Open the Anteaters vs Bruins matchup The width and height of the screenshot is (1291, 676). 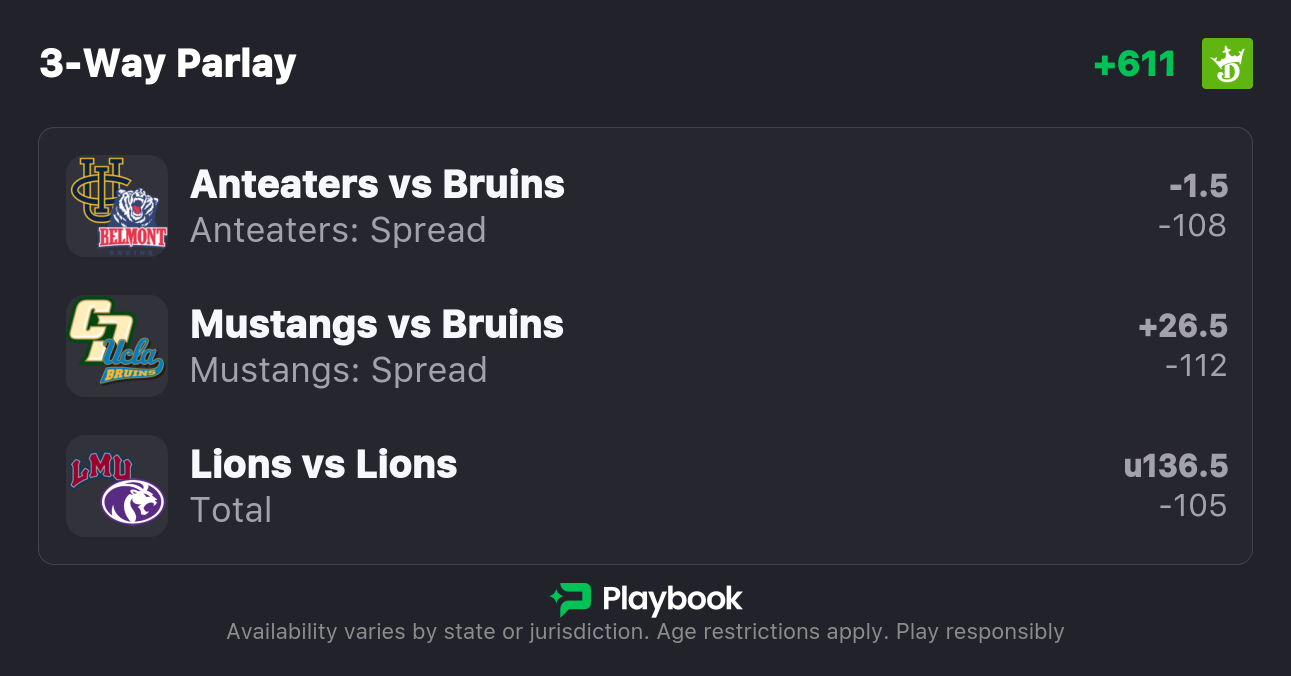(377, 185)
